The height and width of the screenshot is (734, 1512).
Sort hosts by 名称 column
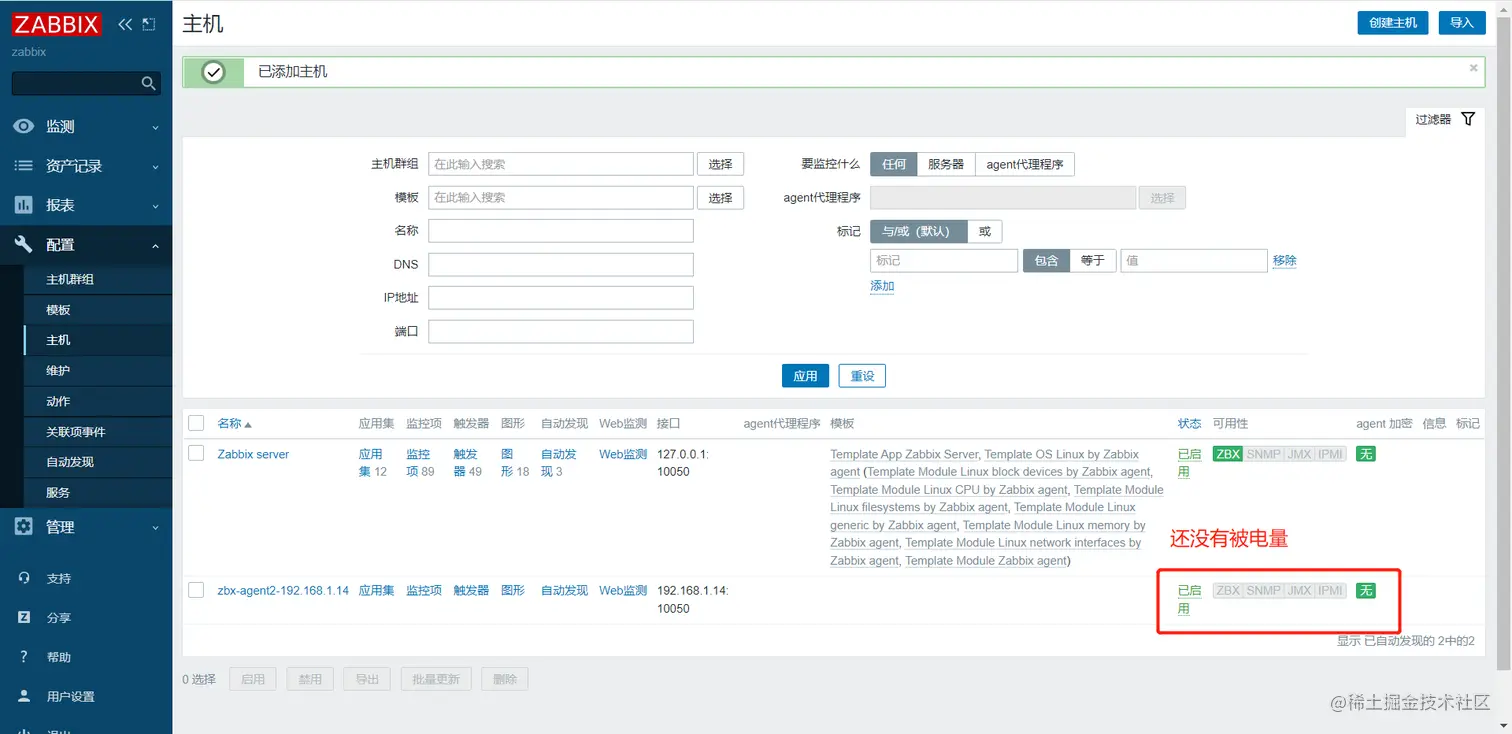coord(235,423)
